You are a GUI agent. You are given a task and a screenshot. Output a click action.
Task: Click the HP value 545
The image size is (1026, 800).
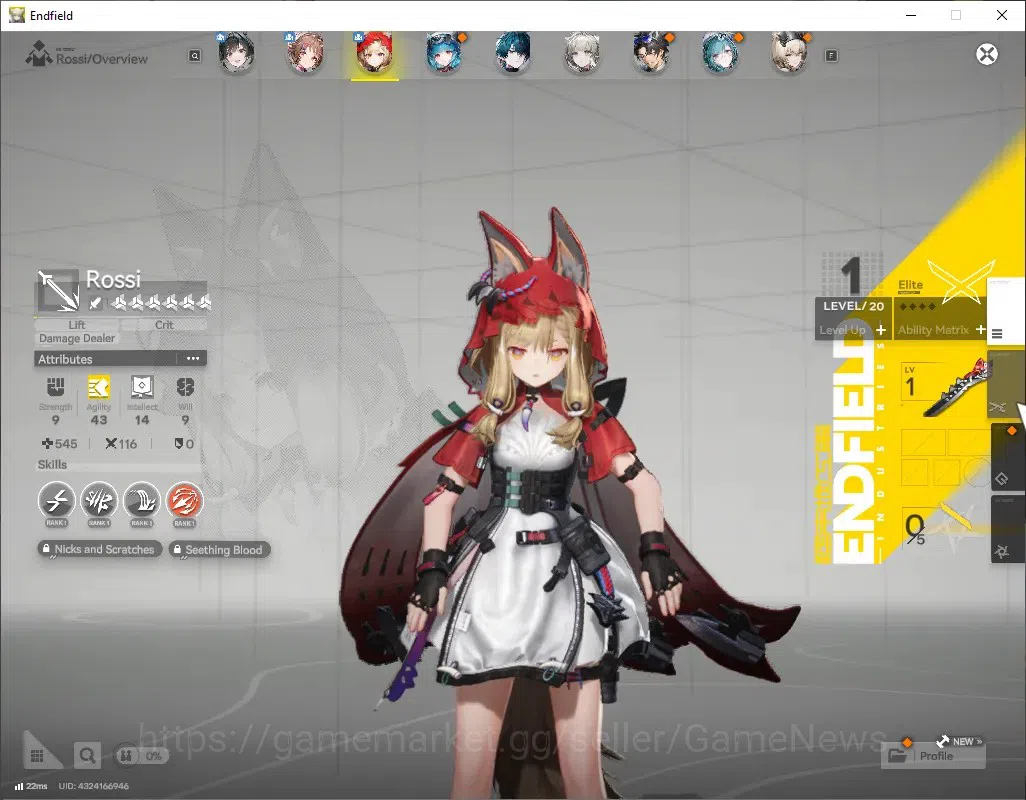[60, 444]
